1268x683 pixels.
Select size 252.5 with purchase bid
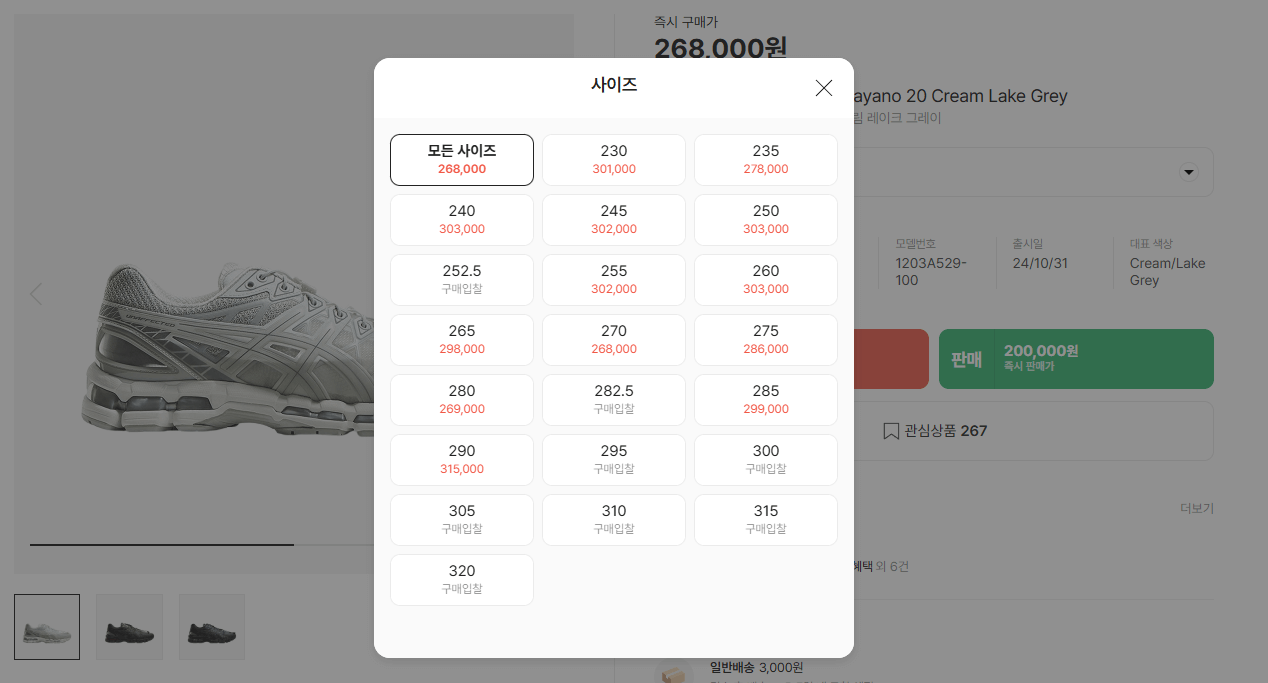coord(462,280)
